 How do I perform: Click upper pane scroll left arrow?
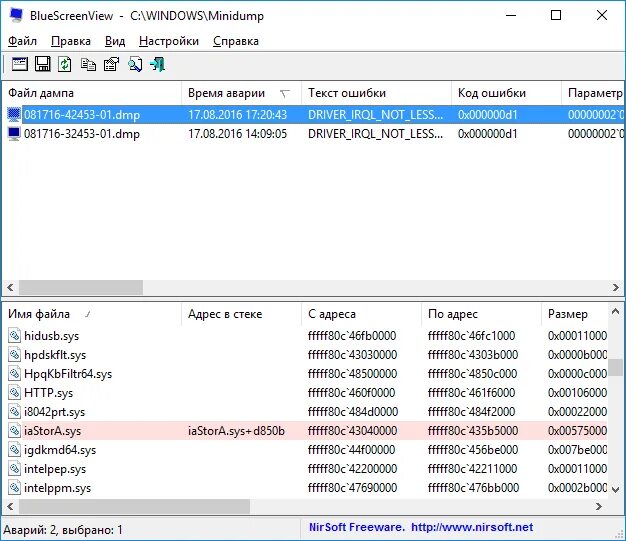(x=10, y=287)
